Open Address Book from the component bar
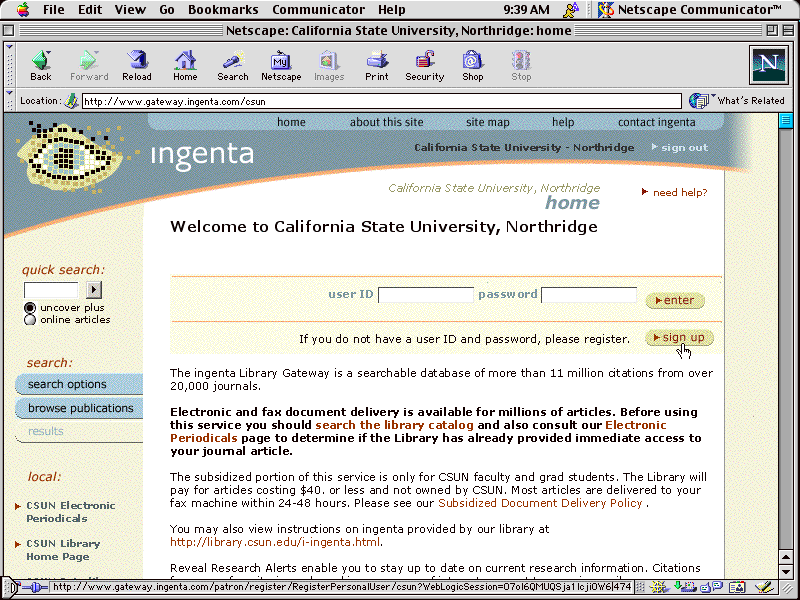The height and width of the screenshot is (600, 800). [737, 587]
